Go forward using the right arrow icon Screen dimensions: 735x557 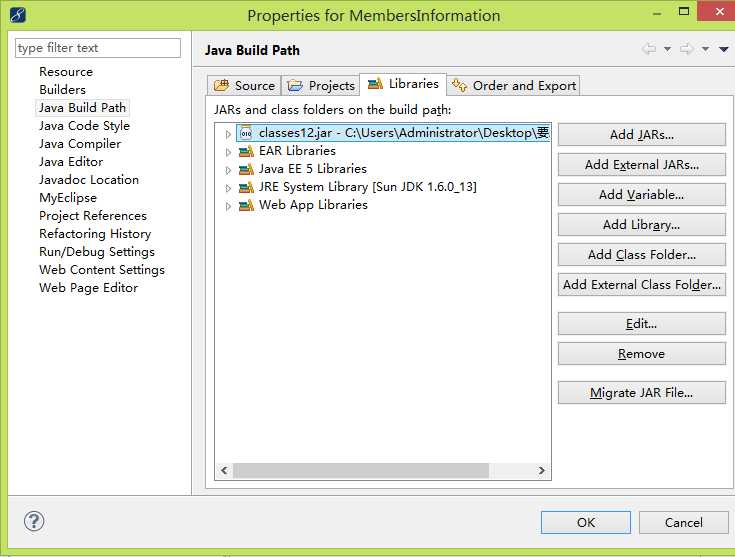click(x=687, y=49)
